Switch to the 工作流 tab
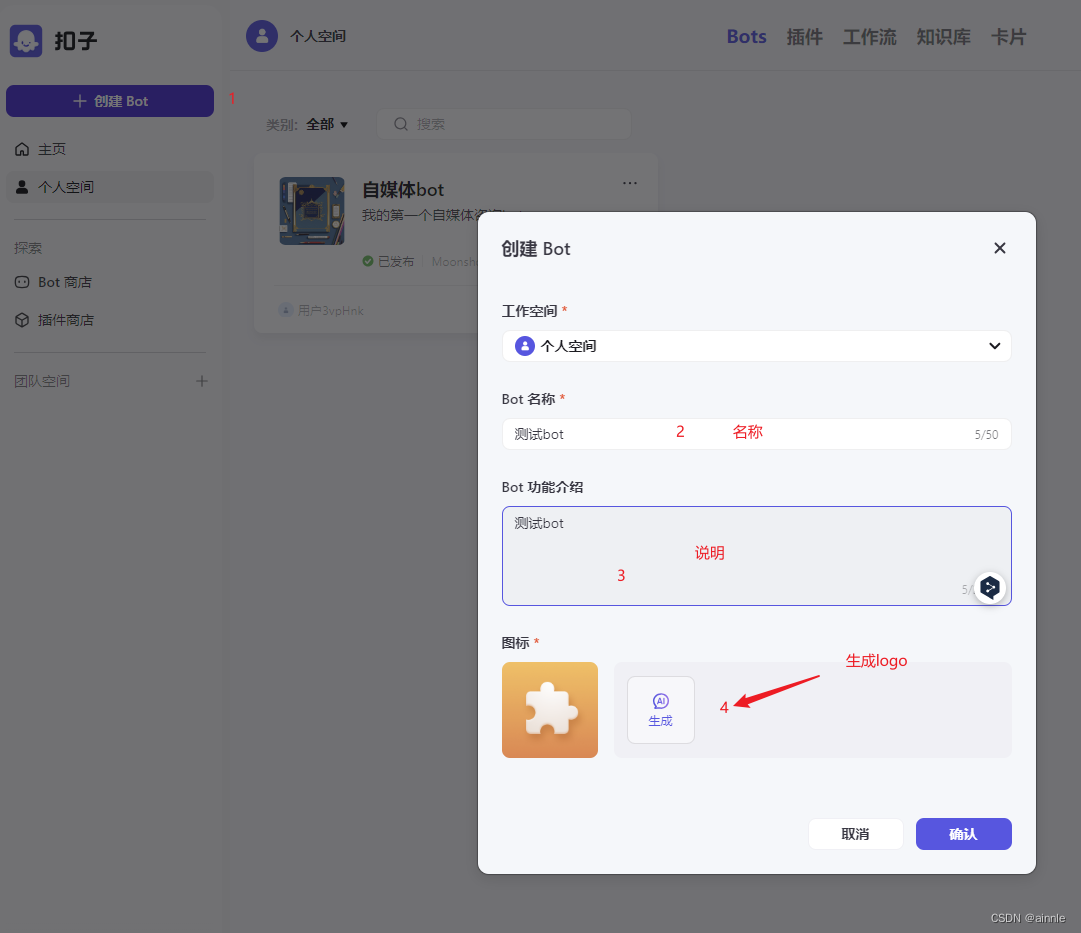The height and width of the screenshot is (933, 1081). pos(869,37)
